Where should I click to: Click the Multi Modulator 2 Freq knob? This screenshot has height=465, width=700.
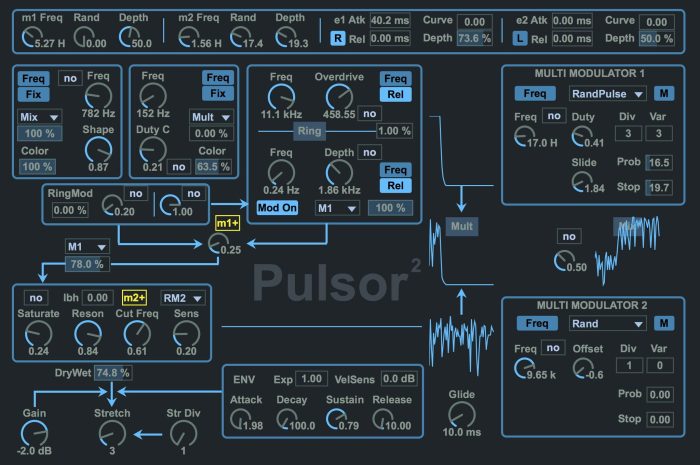tap(524, 369)
